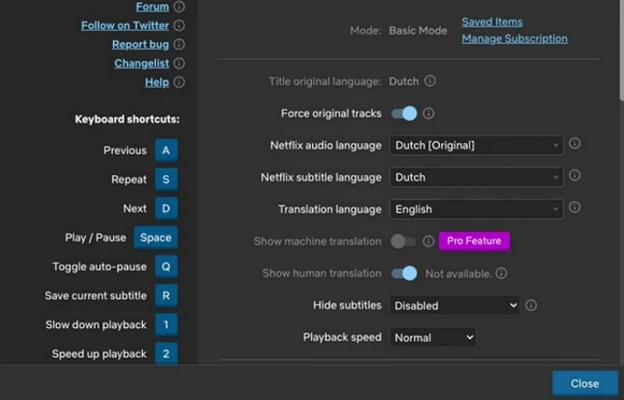
Task: Disable Force original tracks toggle
Action: (404, 113)
